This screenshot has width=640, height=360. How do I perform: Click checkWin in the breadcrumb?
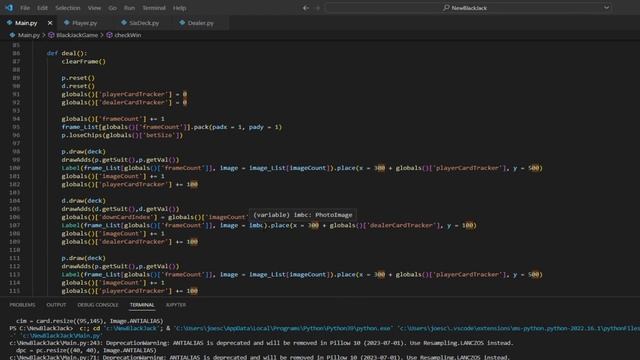[128, 36]
